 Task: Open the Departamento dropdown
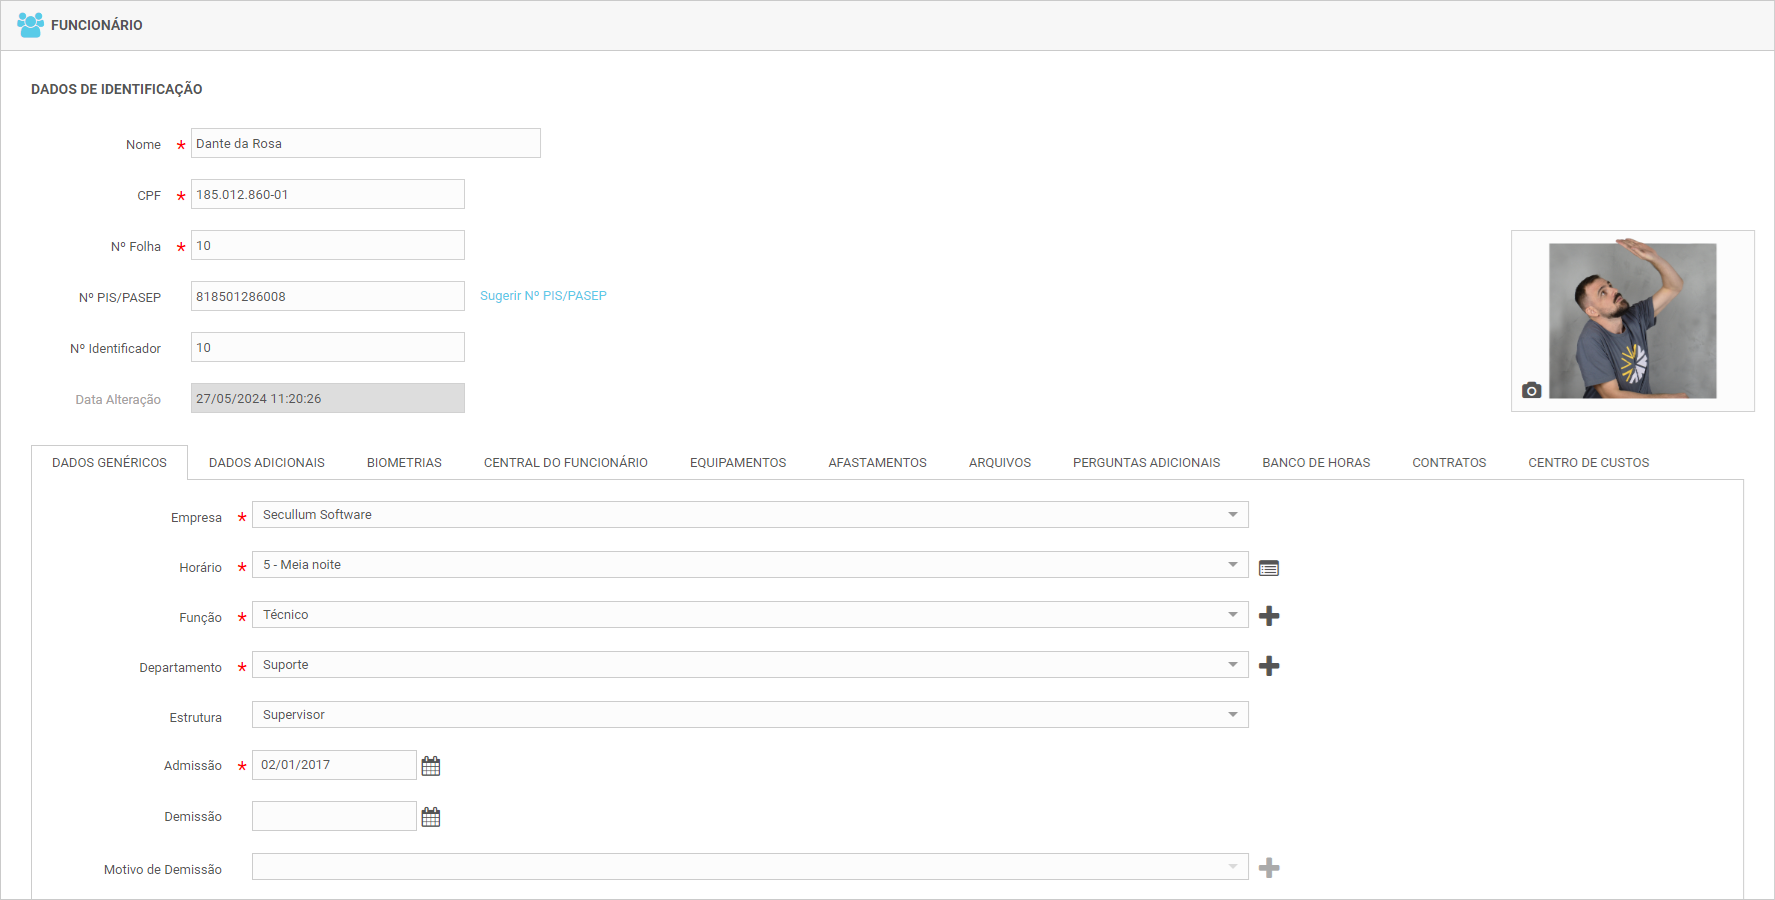click(x=1232, y=665)
